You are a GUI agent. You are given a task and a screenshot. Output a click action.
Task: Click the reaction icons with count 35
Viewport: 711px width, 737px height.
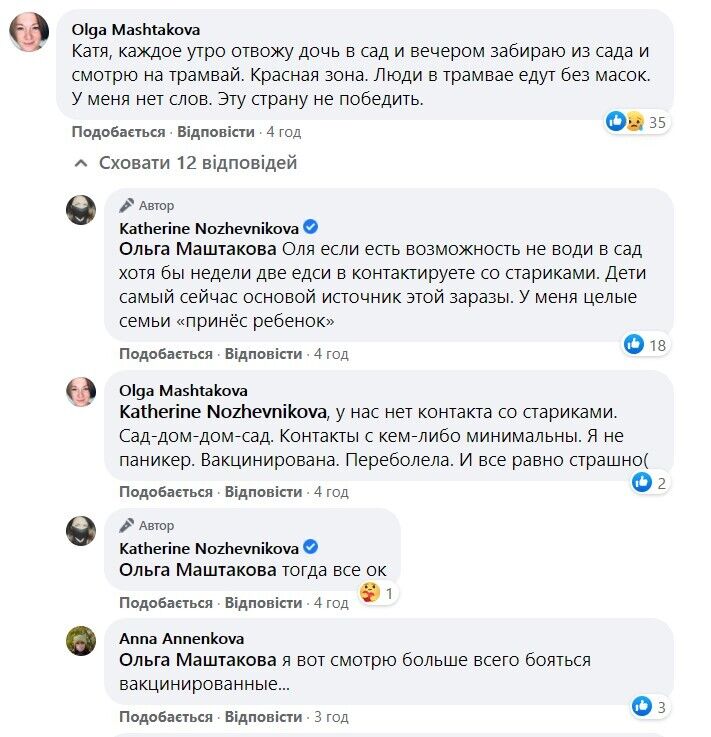(x=625, y=122)
